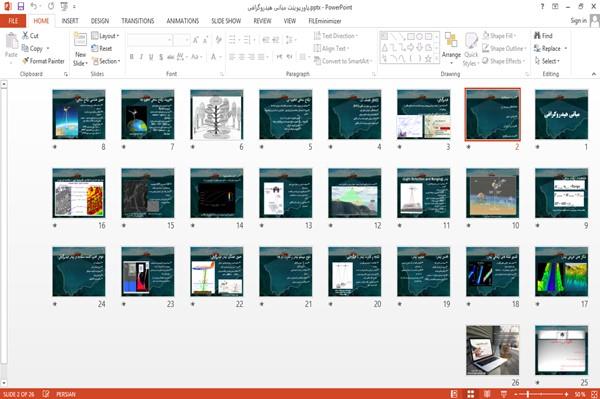Switch to Slide Sorter view in status bar
Screen dimensions: 600x399
(471, 394)
